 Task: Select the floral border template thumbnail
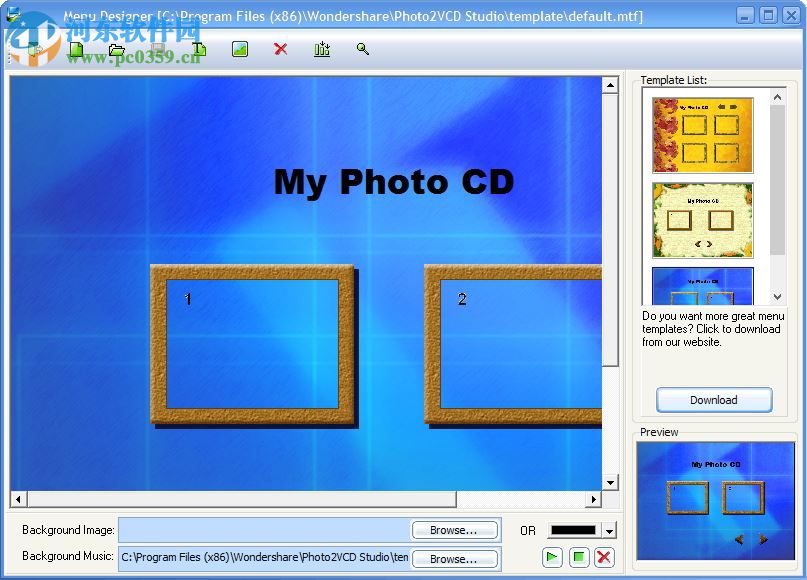(x=701, y=219)
